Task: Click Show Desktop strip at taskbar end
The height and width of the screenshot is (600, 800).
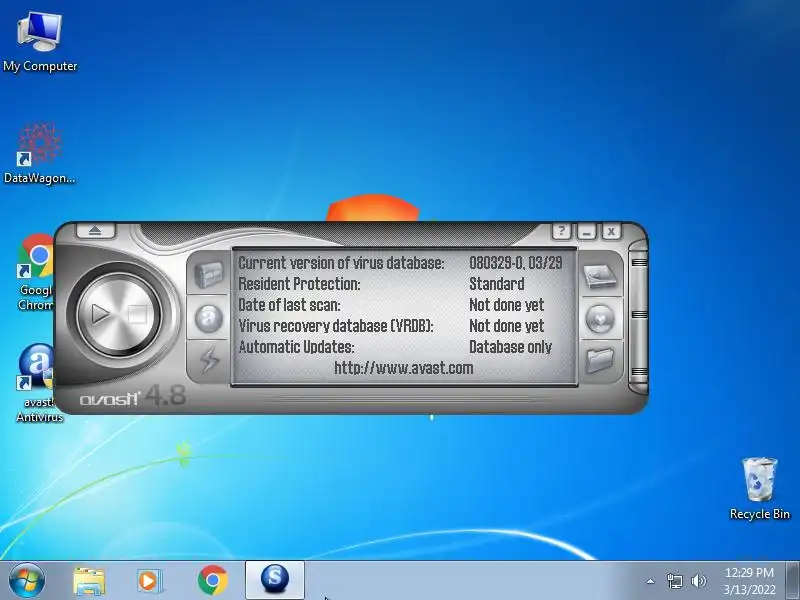Action: pos(793,581)
